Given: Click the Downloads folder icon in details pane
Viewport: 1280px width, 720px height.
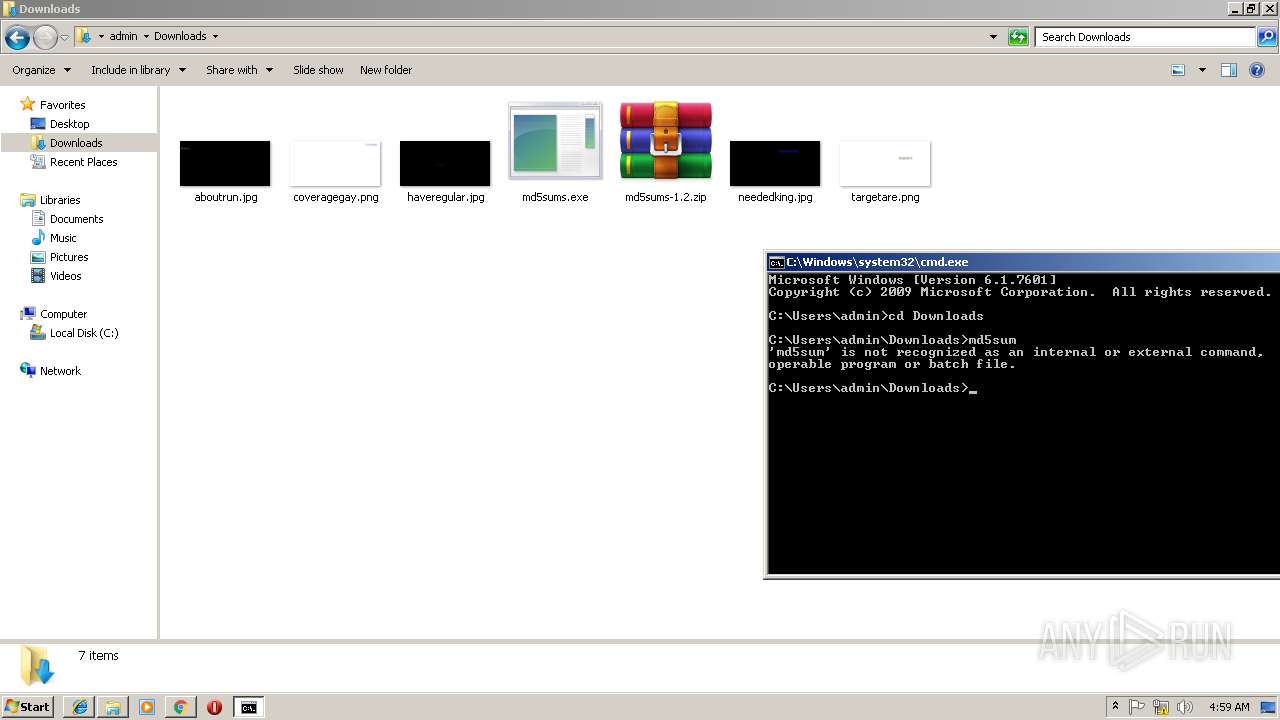Looking at the screenshot, I should click(37, 665).
